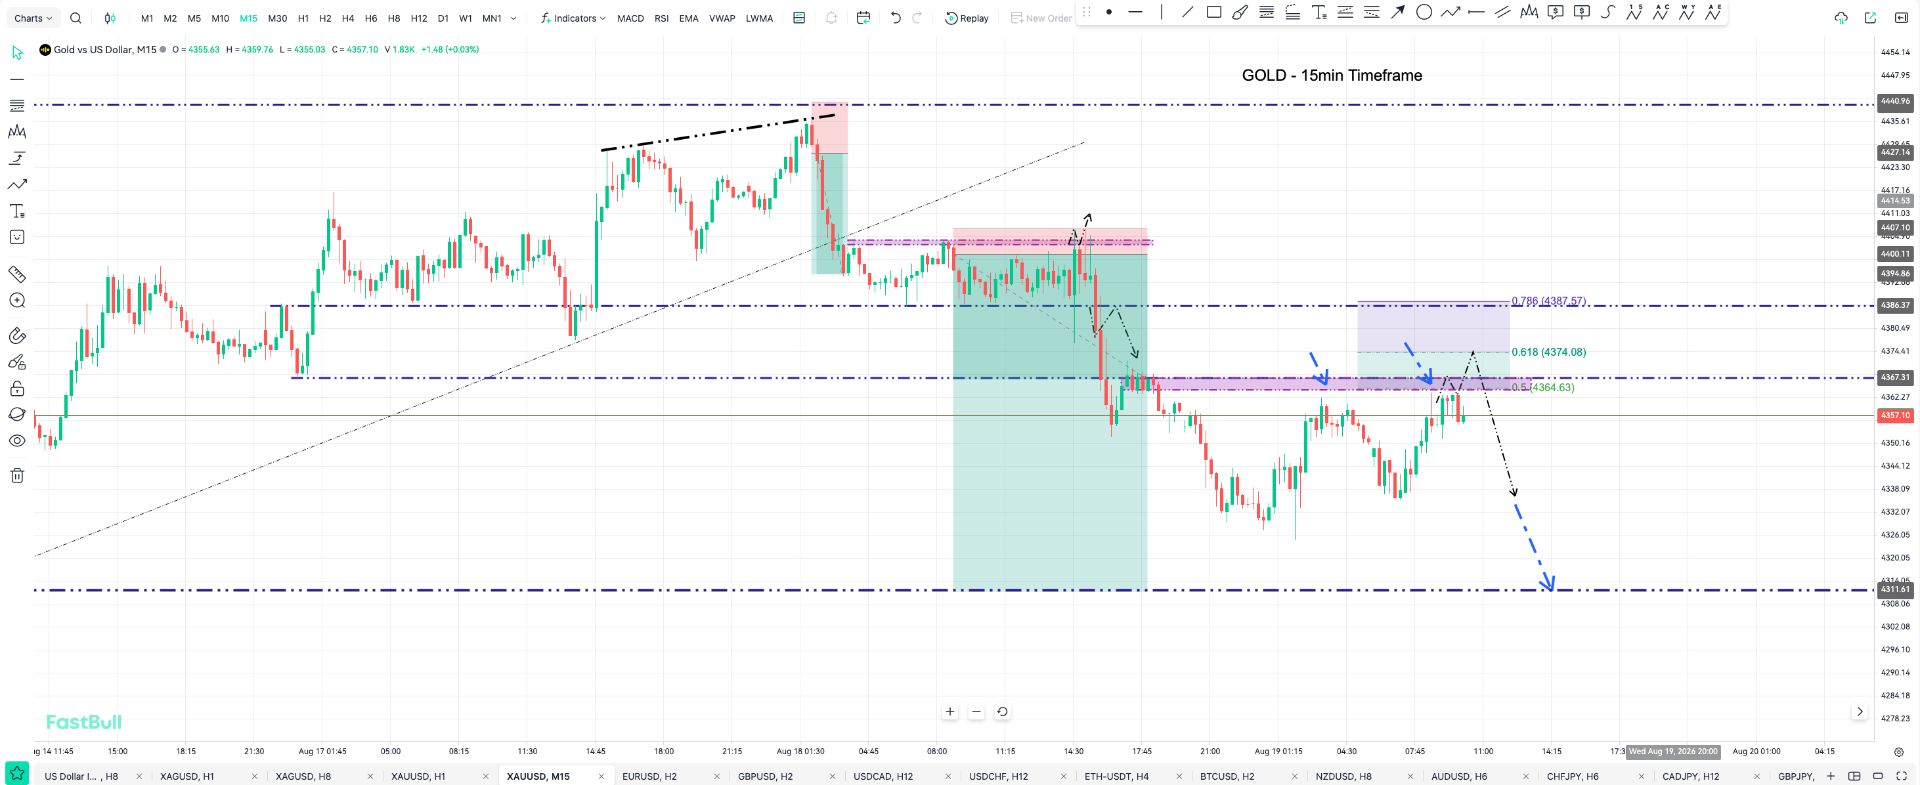Switch to the EURUSD, H2 chart tab
The image size is (1920, 785).
tap(649, 776)
